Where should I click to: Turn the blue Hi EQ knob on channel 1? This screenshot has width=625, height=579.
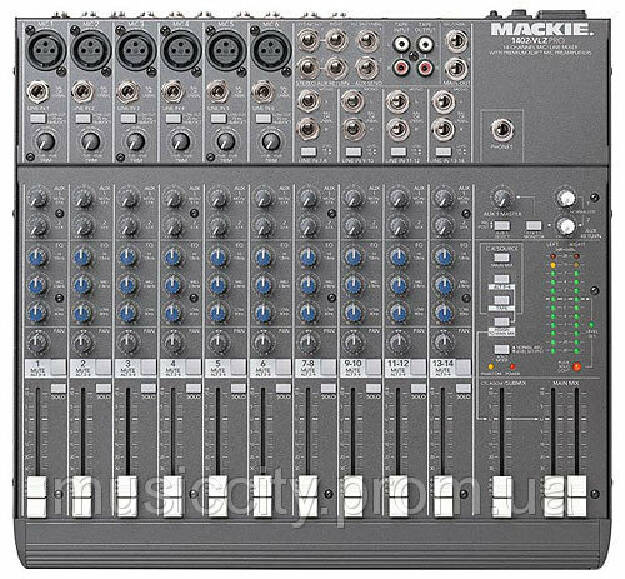(x=38, y=257)
